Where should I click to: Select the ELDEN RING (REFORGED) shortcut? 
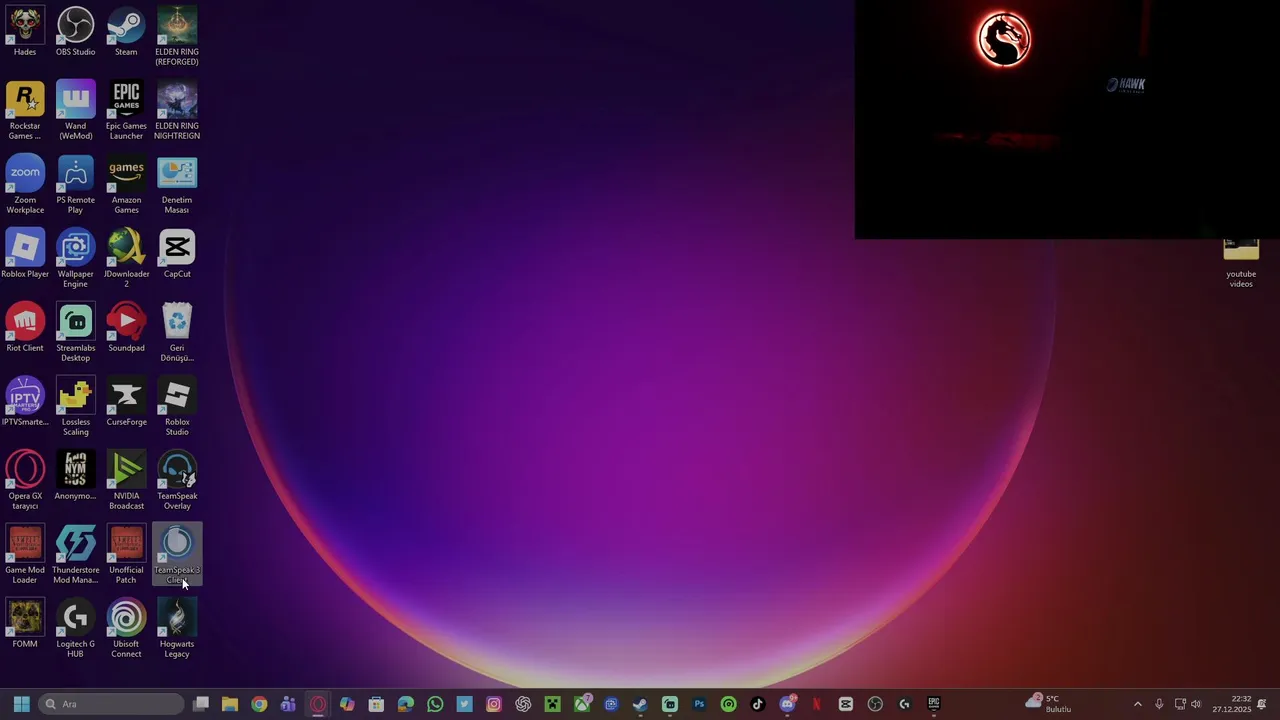coord(177,36)
